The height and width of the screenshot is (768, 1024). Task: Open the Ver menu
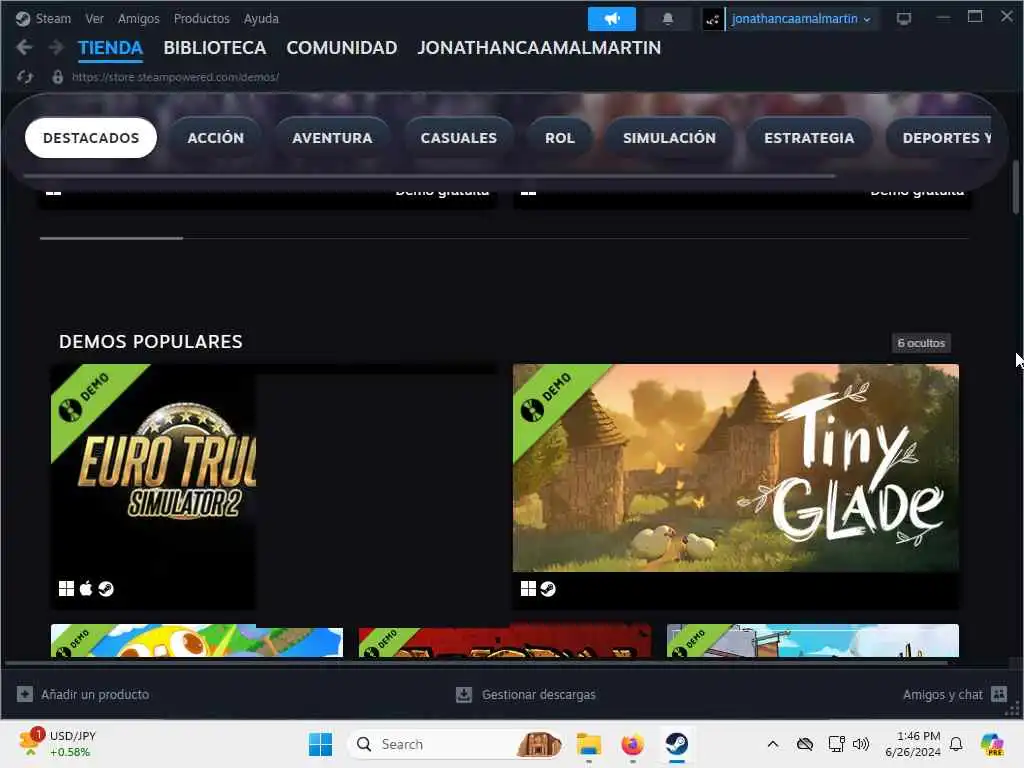point(95,18)
